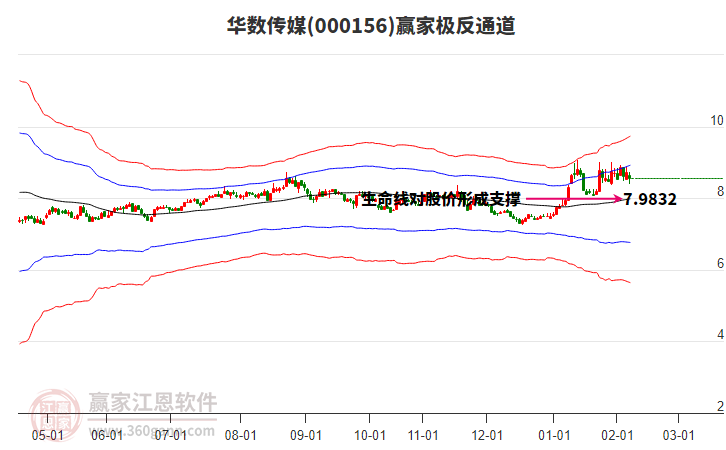726x450 pixels.
Task: Click the annotation 生命线对股价形成支撑
Action: pyautogui.click(x=441, y=200)
